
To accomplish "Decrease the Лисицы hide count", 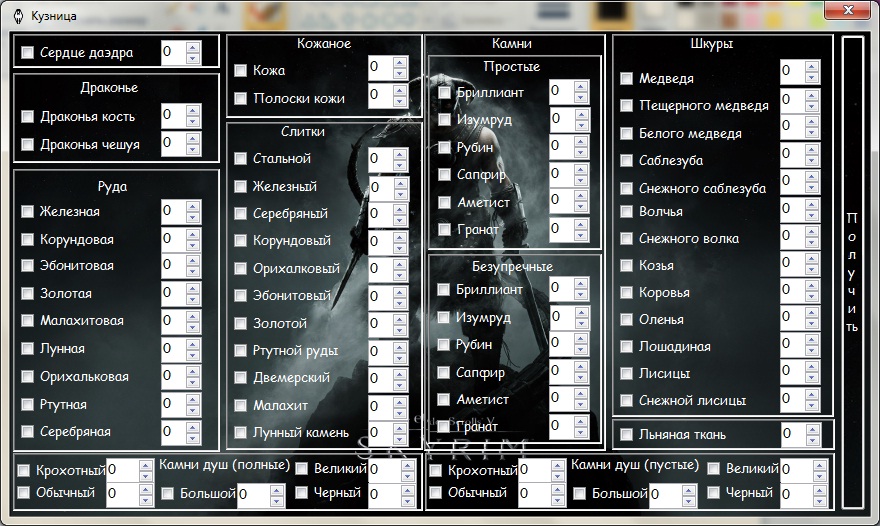I will pos(812,377).
